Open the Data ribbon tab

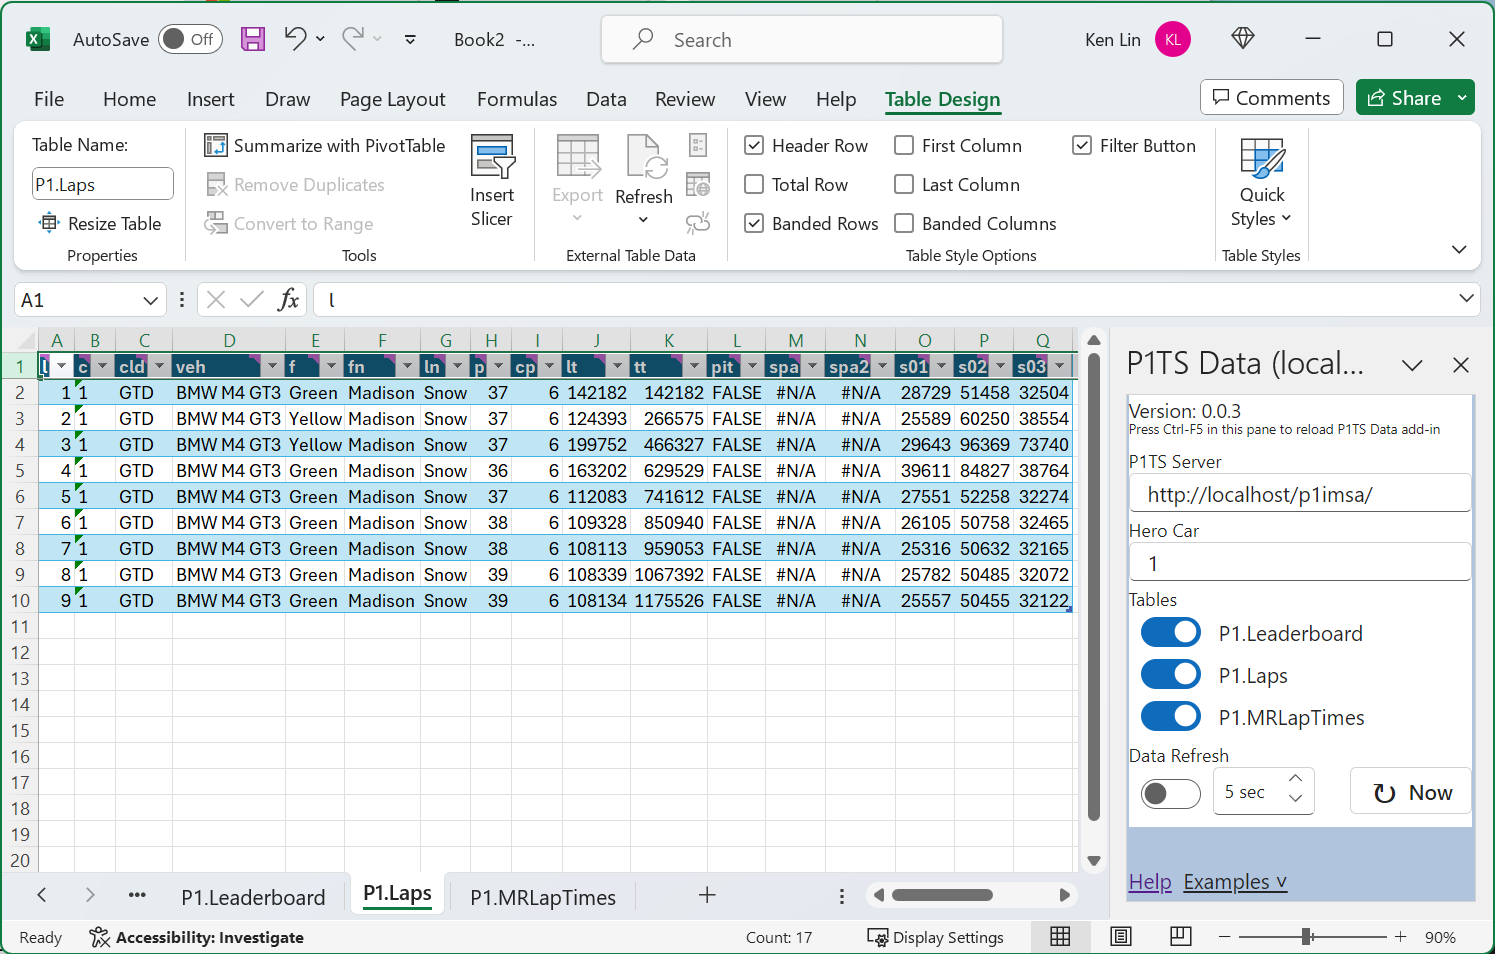pyautogui.click(x=606, y=99)
